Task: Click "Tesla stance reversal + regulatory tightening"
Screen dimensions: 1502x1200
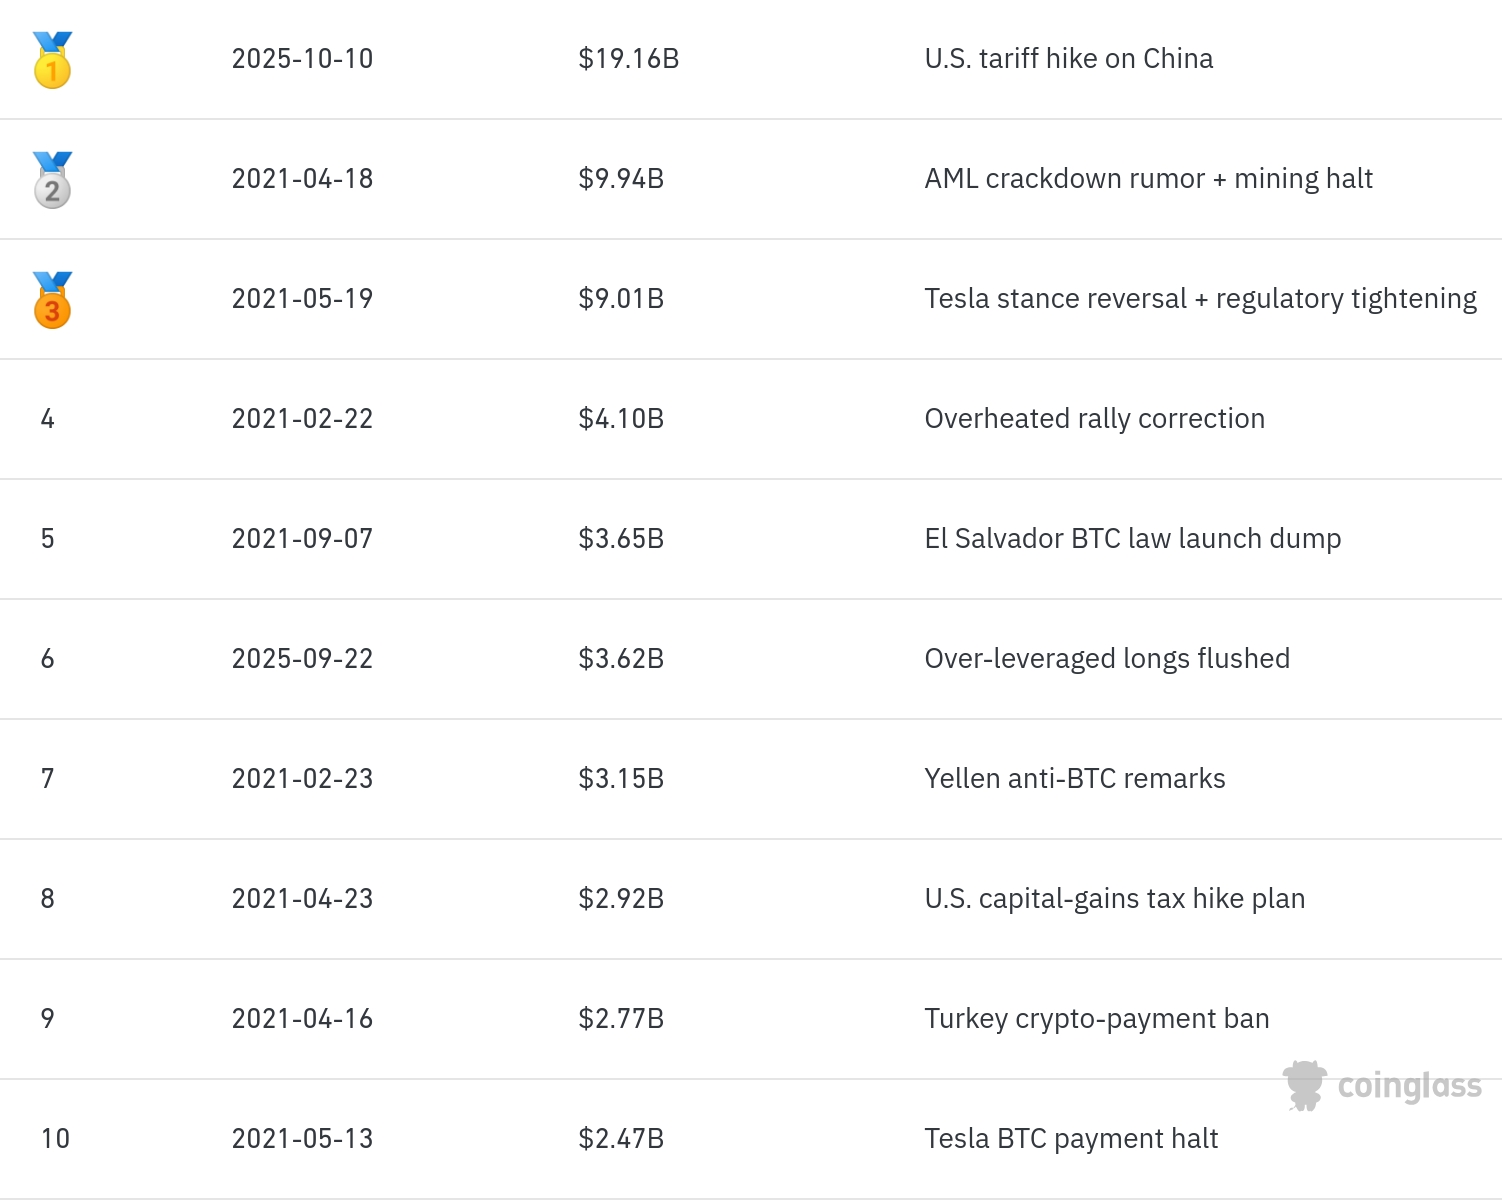Action: point(1200,299)
